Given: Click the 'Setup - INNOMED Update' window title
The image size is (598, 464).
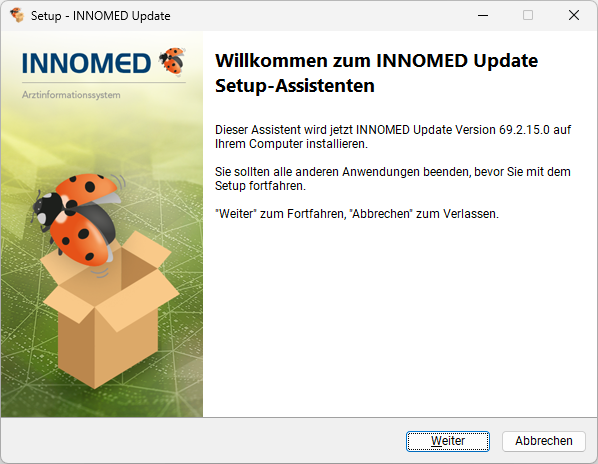Looking at the screenshot, I should tap(101, 16).
